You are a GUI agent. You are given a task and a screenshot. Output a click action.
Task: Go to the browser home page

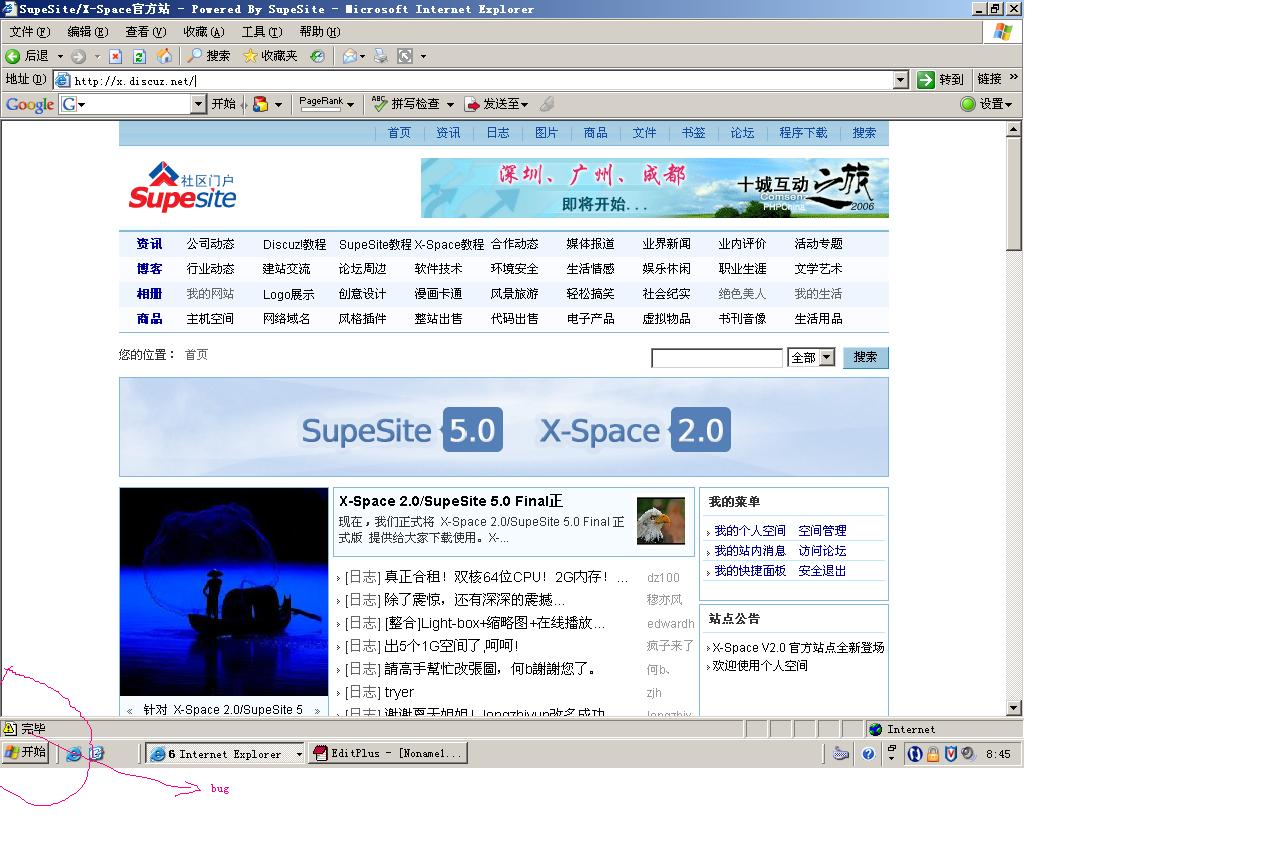(x=164, y=56)
